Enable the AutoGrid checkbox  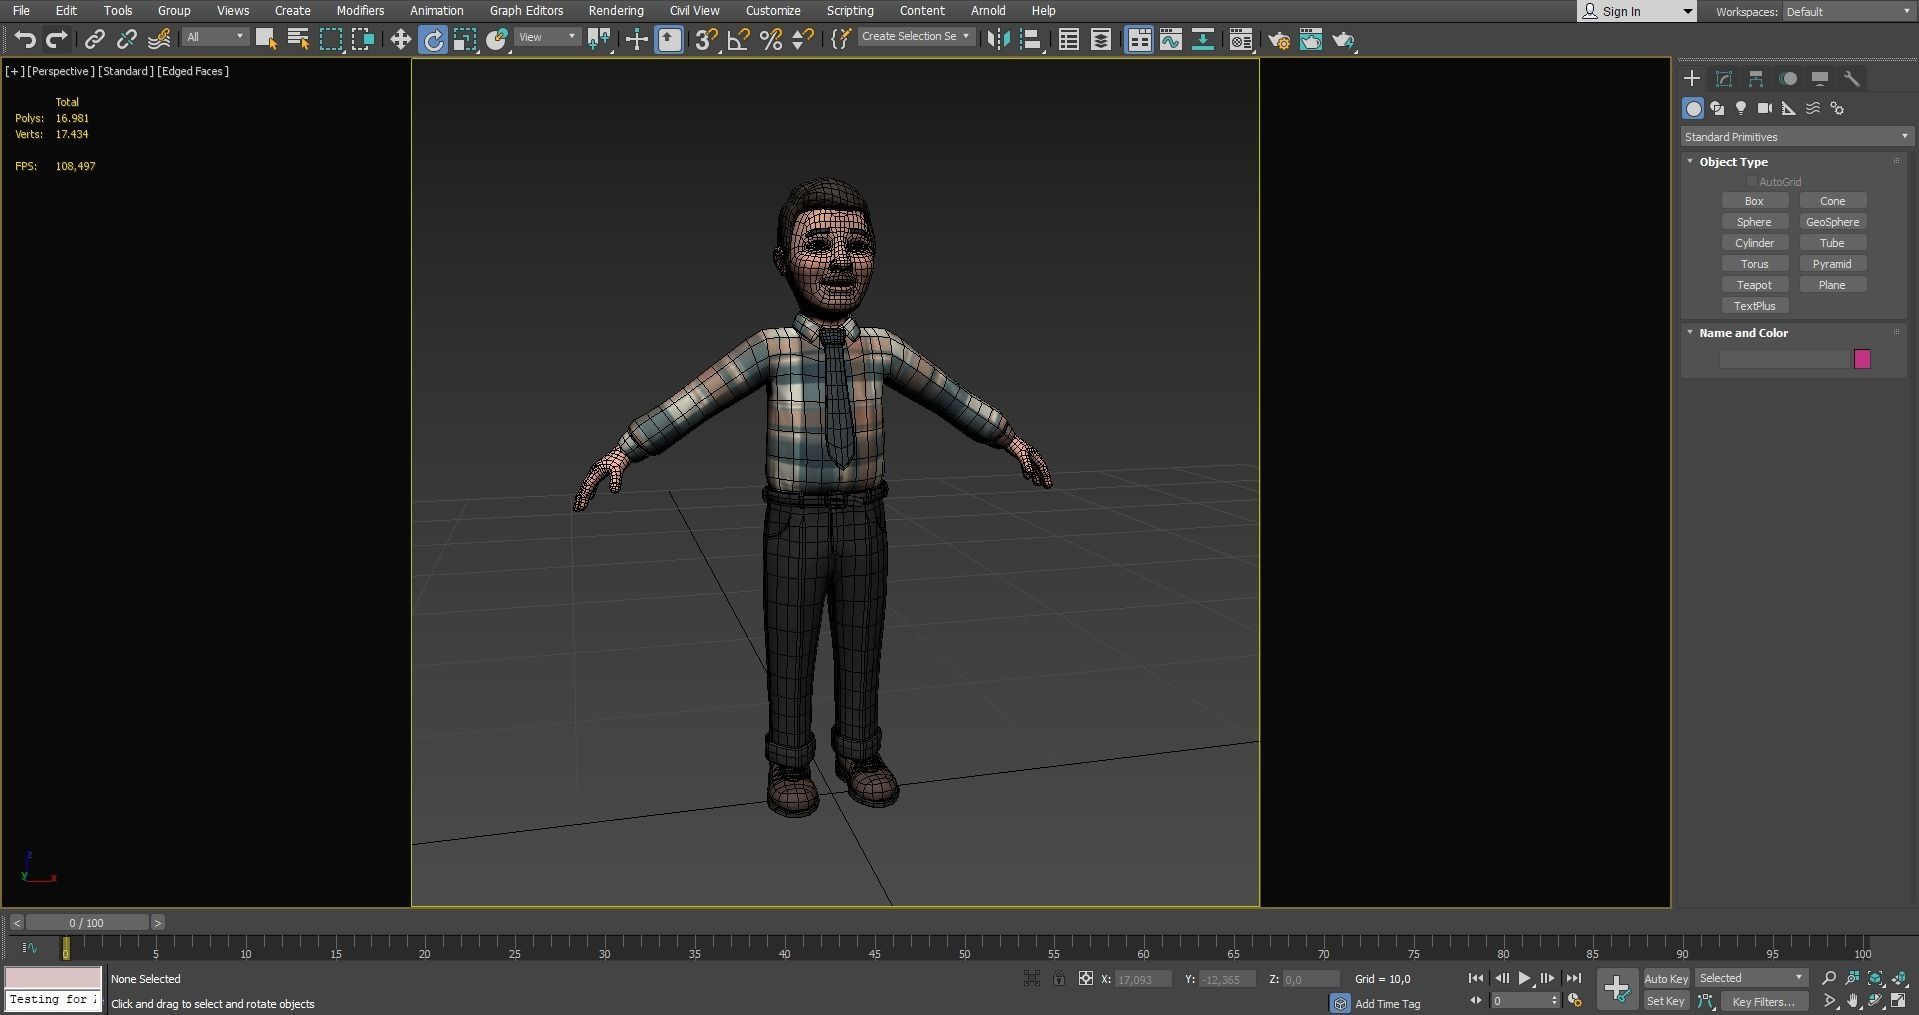[1752, 182]
